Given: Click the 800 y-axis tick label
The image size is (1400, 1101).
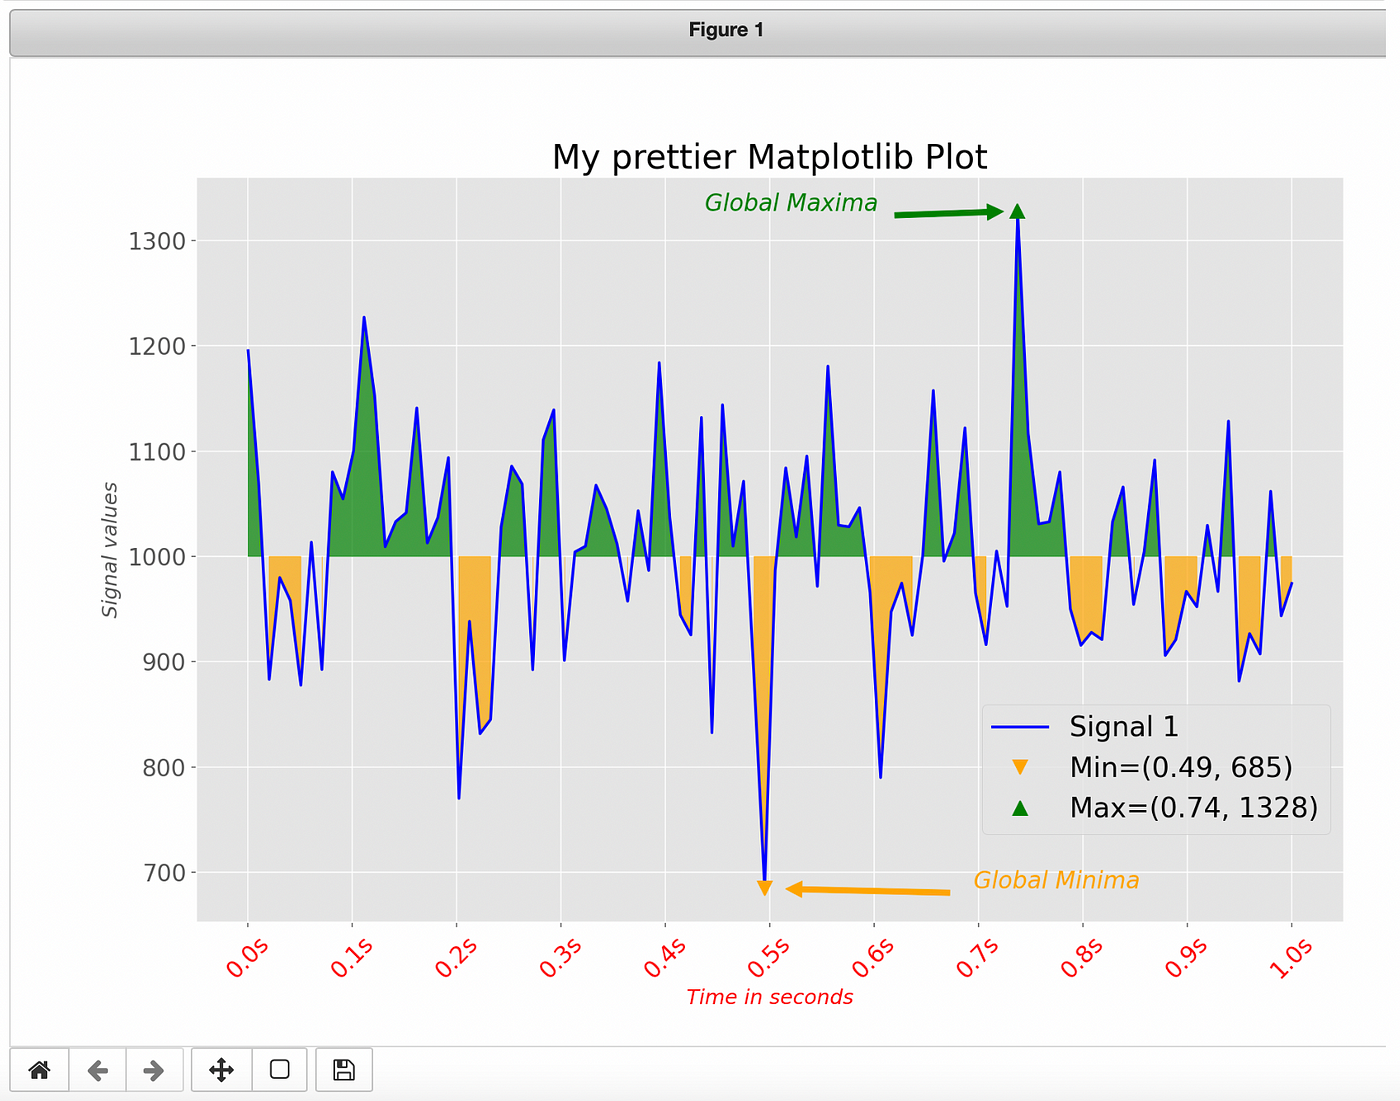Looking at the screenshot, I should (x=165, y=768).
